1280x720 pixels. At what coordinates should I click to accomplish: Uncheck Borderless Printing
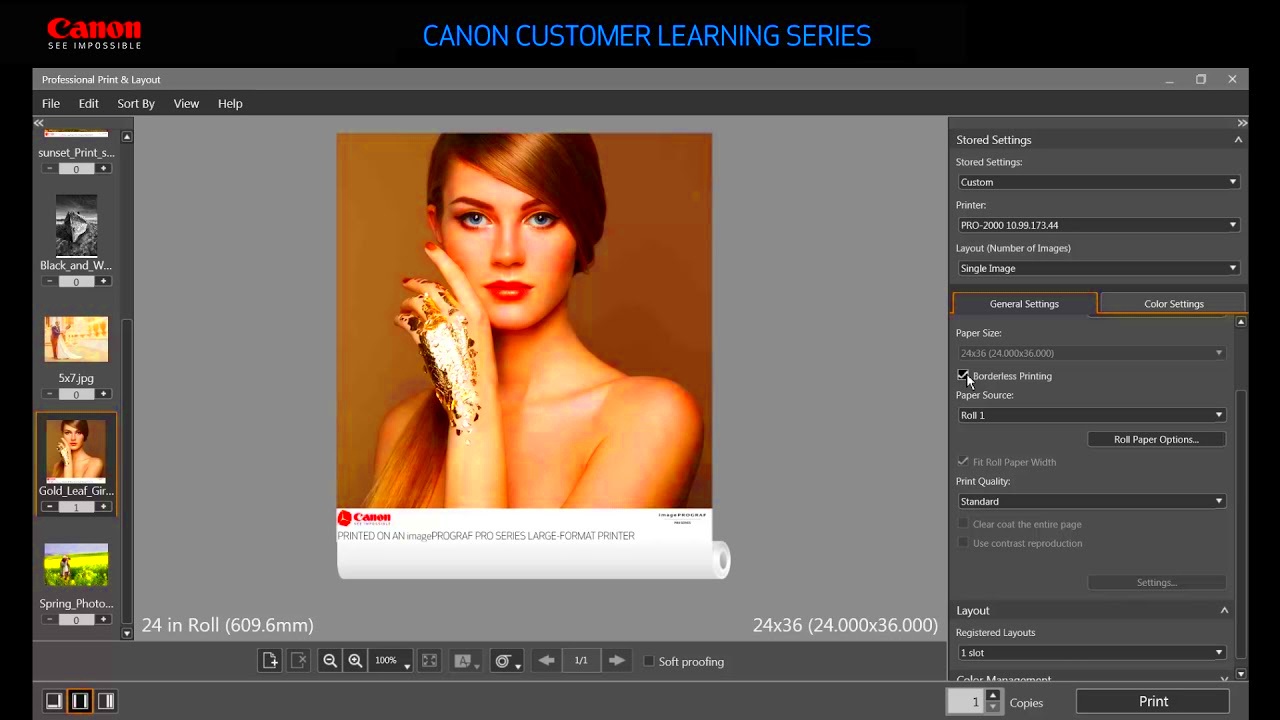coord(963,376)
